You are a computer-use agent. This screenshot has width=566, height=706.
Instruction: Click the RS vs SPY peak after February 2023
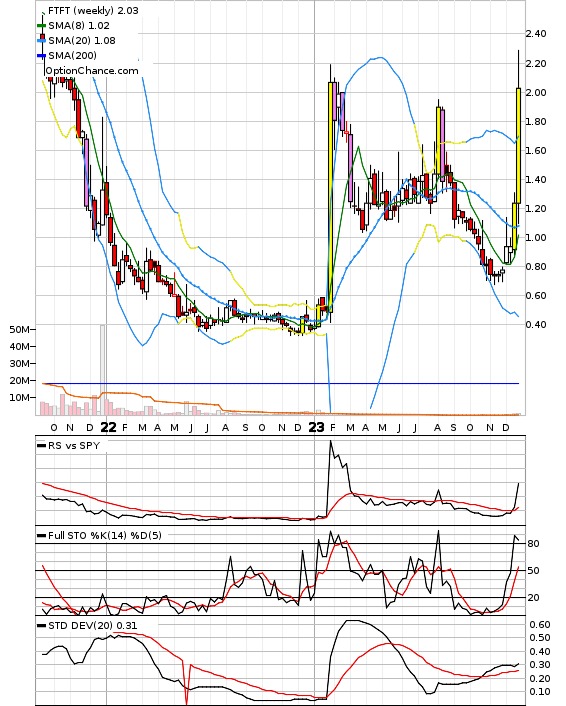(331, 441)
